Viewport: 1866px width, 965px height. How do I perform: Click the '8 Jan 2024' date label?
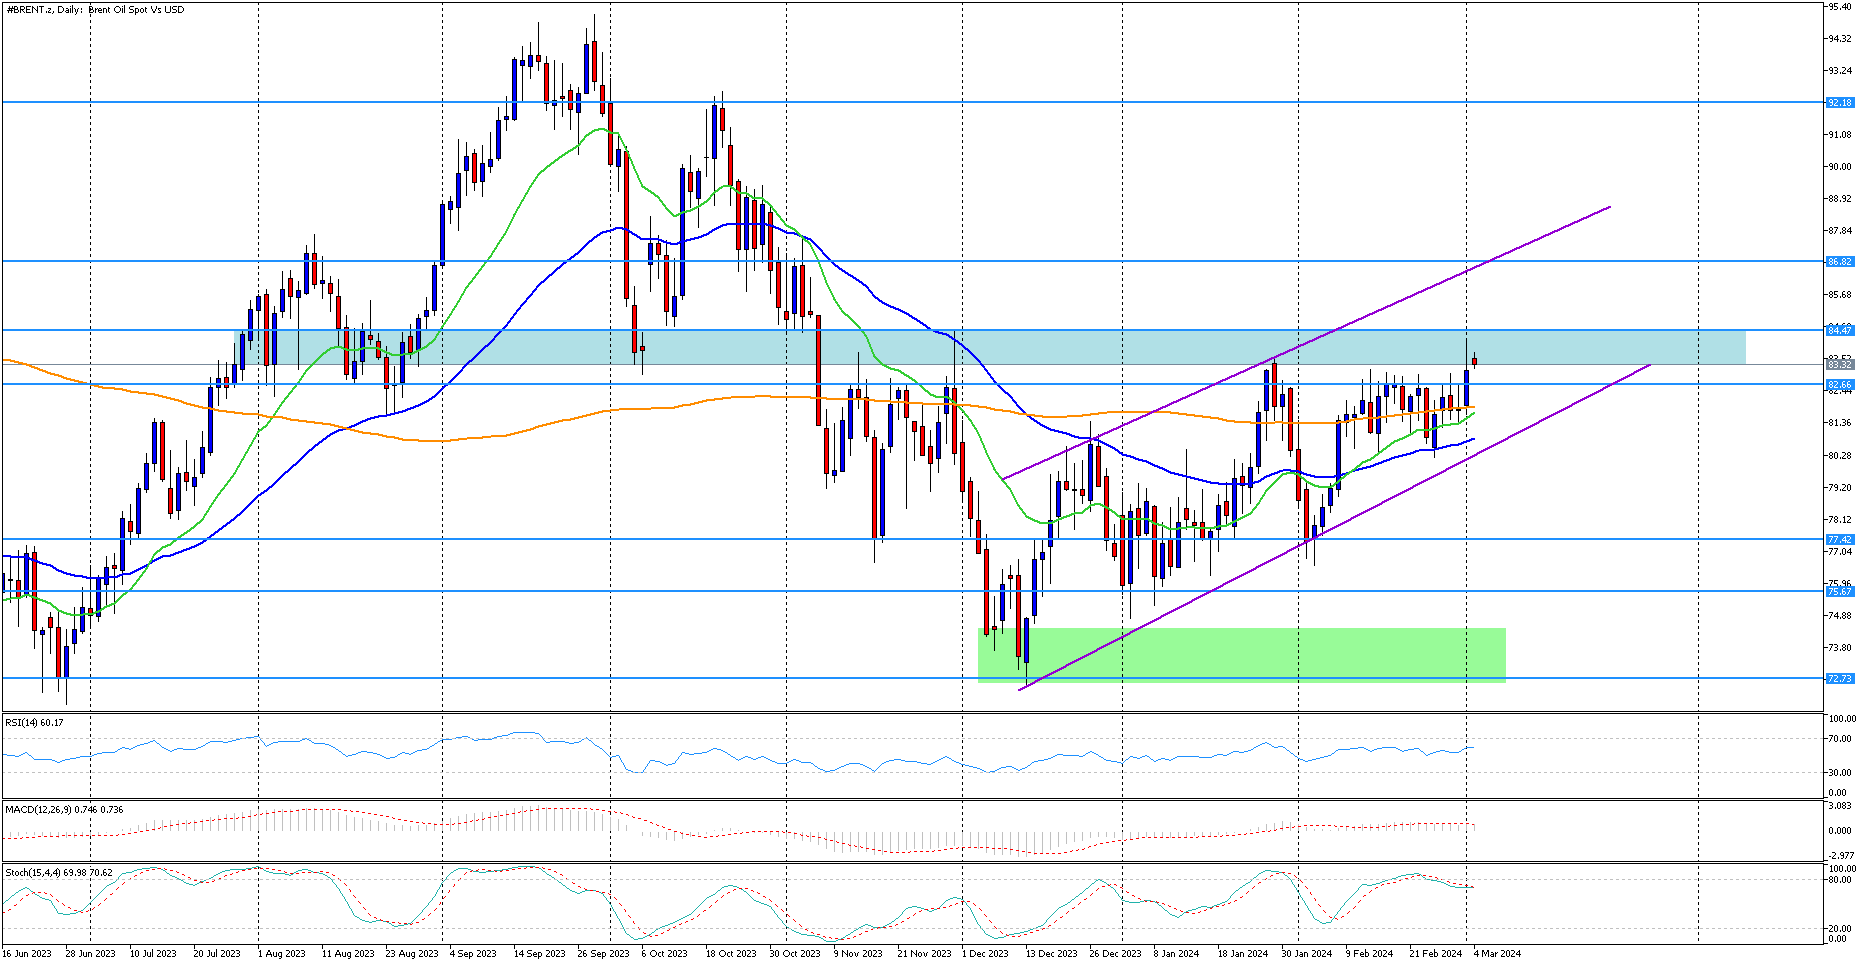coord(1177,954)
